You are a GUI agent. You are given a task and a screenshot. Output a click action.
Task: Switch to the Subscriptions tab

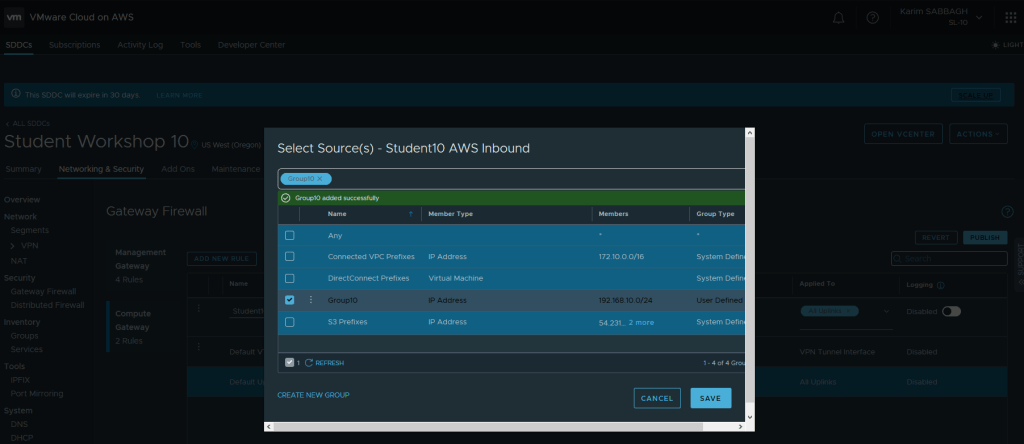click(x=74, y=45)
